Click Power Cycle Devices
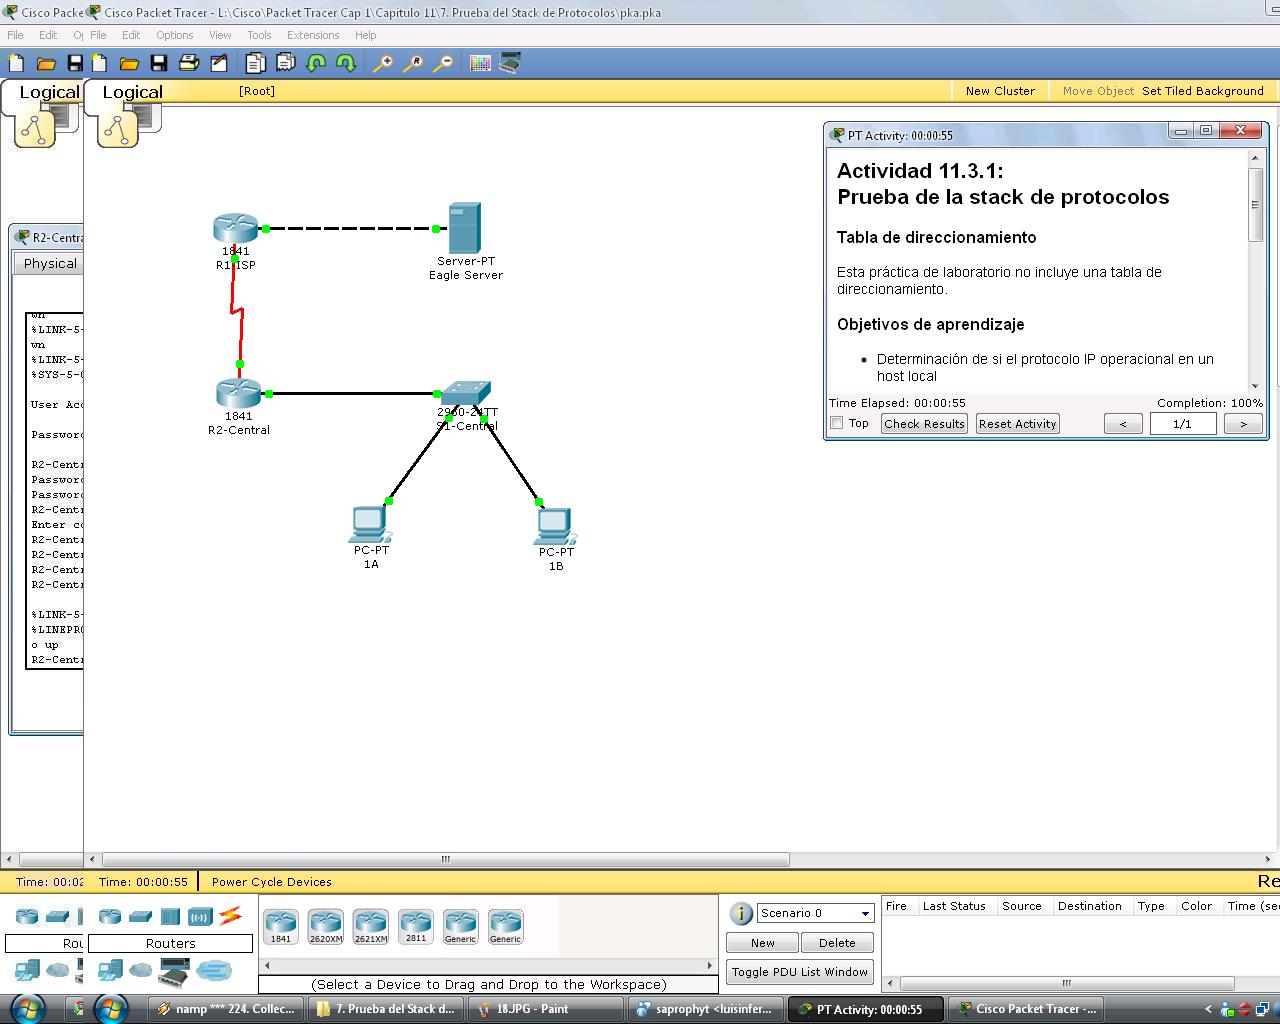The width and height of the screenshot is (1280, 1024). (271, 882)
